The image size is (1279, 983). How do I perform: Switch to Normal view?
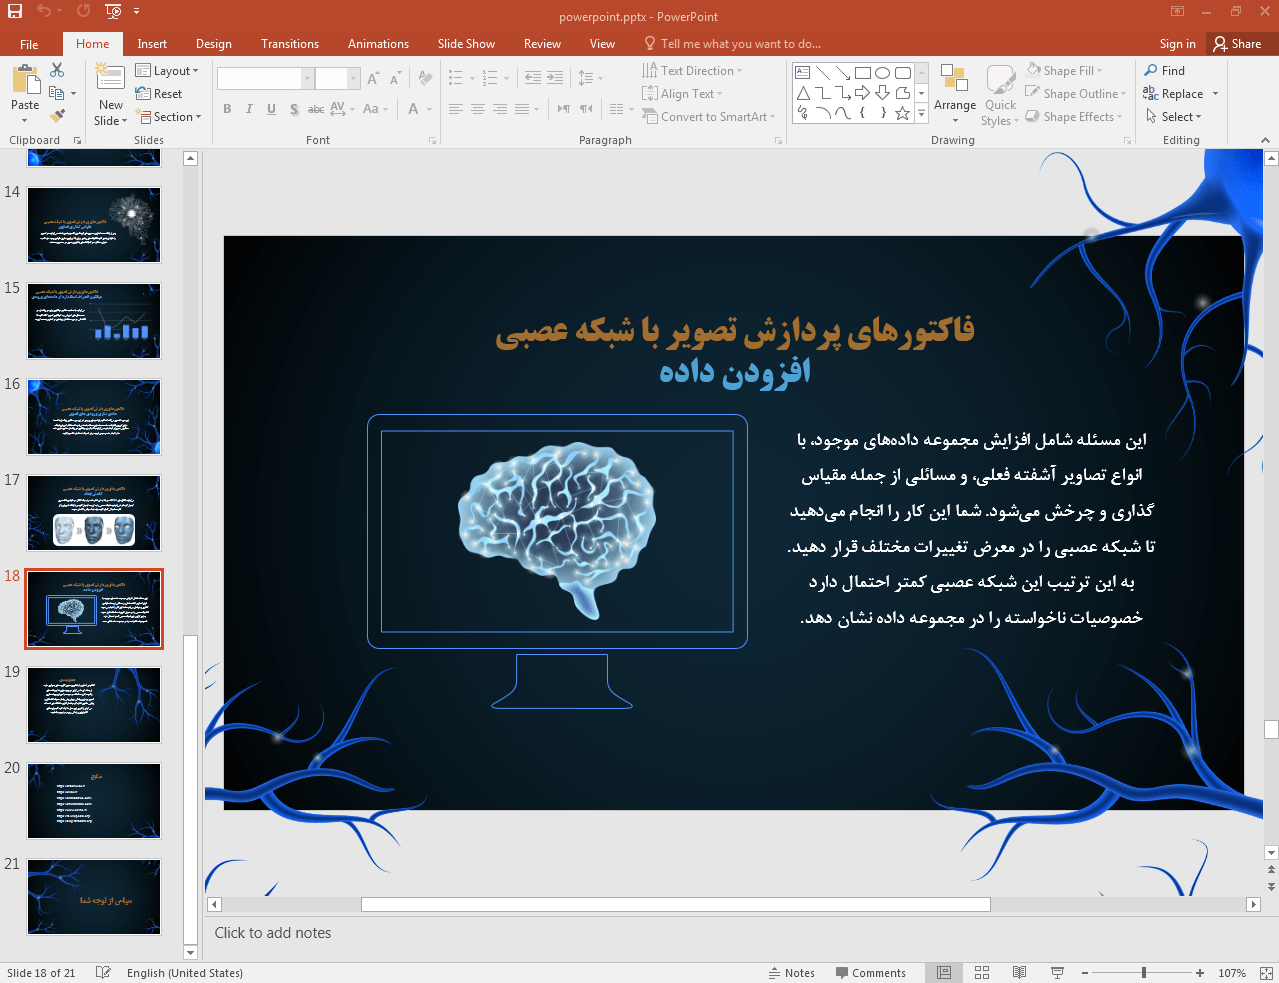point(944,973)
